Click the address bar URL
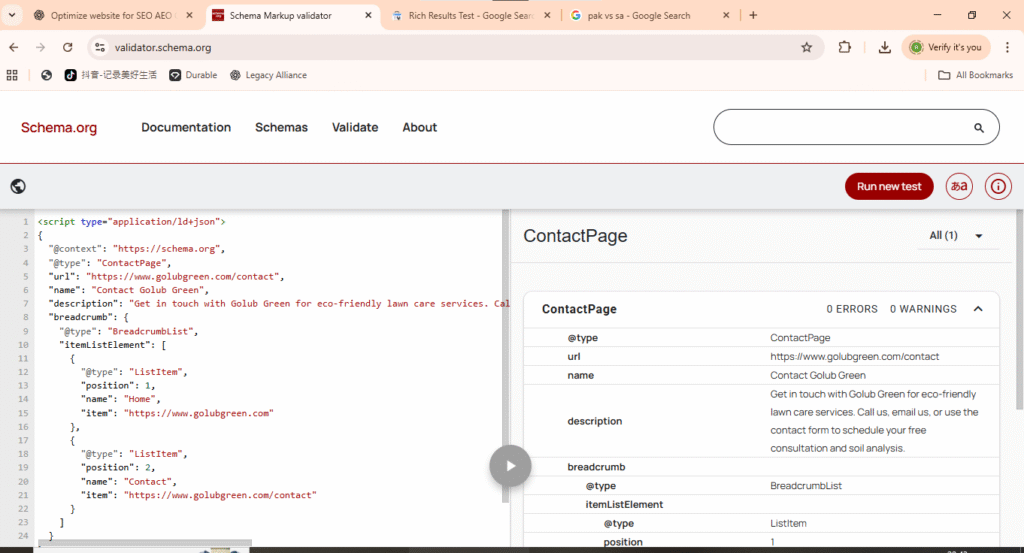 (163, 47)
